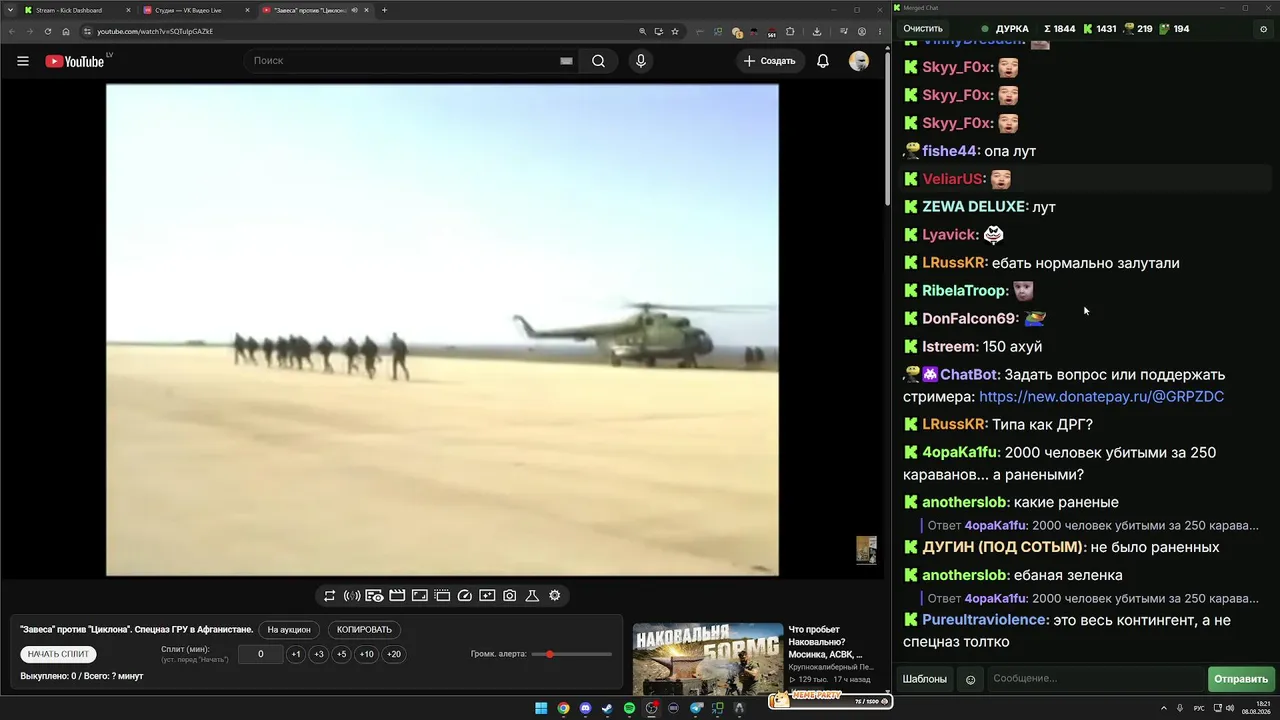Click the split minutes input field

click(261, 654)
